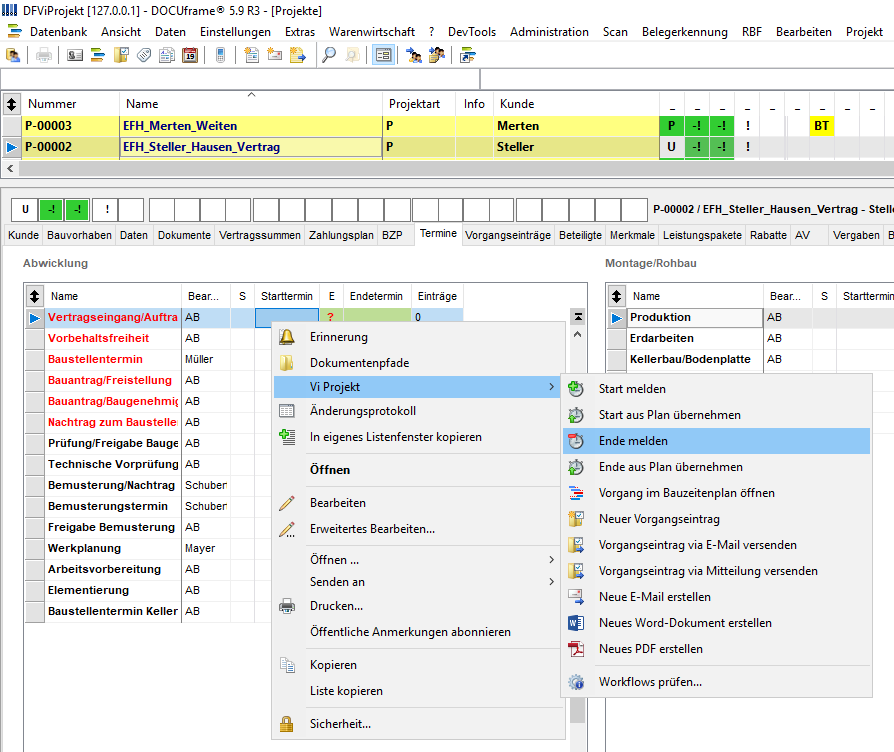894x752 pixels.
Task: Open the Leistungspakete tab
Action: (x=702, y=235)
